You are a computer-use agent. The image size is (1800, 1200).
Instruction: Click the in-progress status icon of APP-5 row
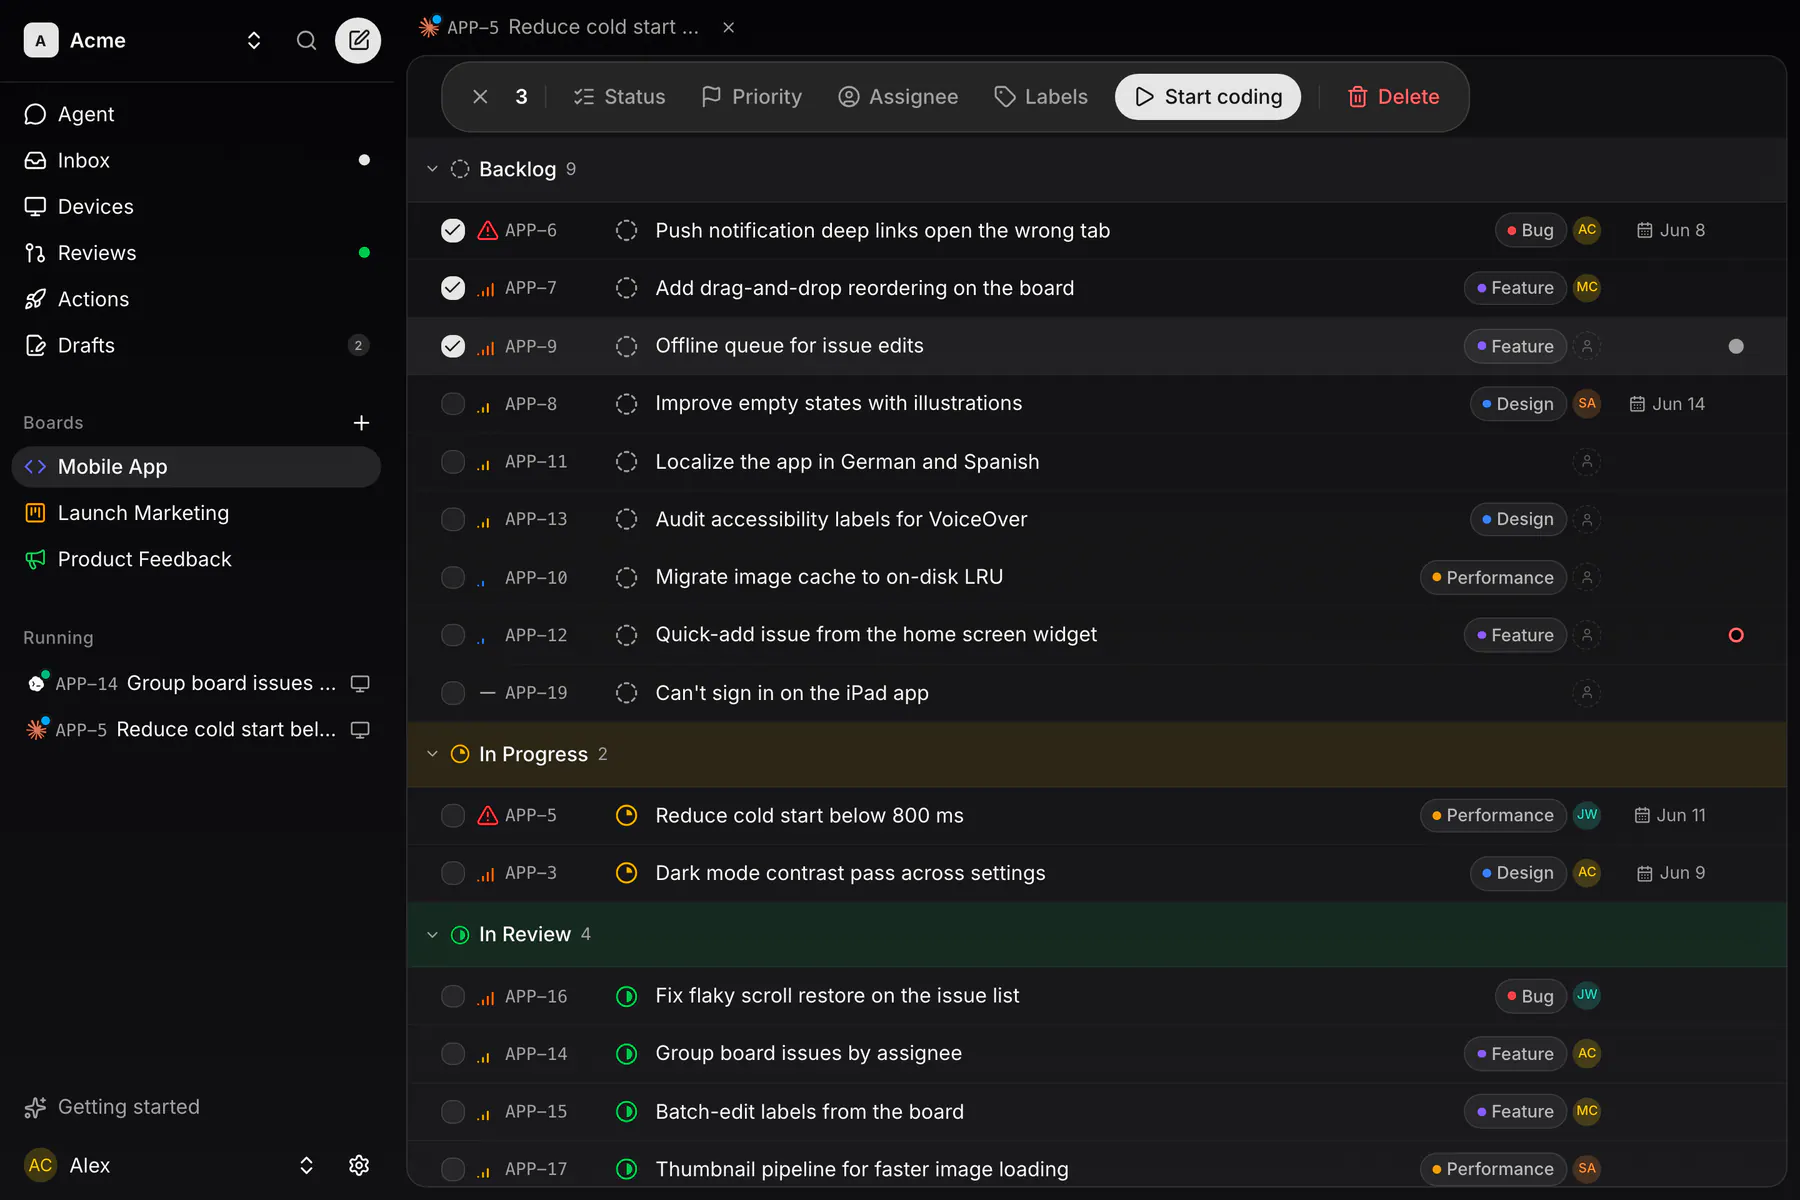click(626, 815)
